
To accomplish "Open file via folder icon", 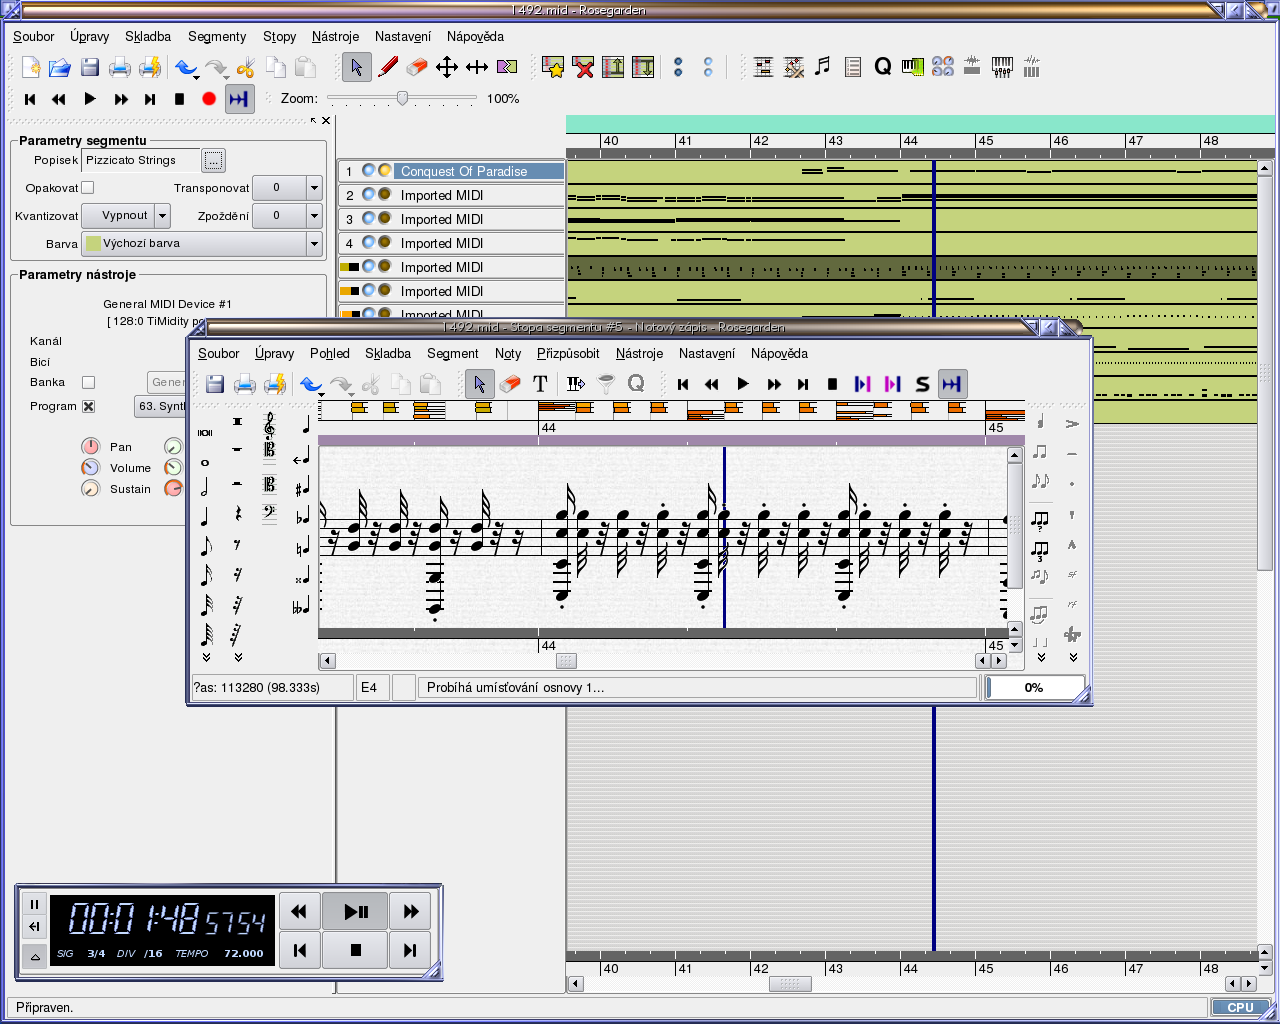I will click(x=60, y=67).
